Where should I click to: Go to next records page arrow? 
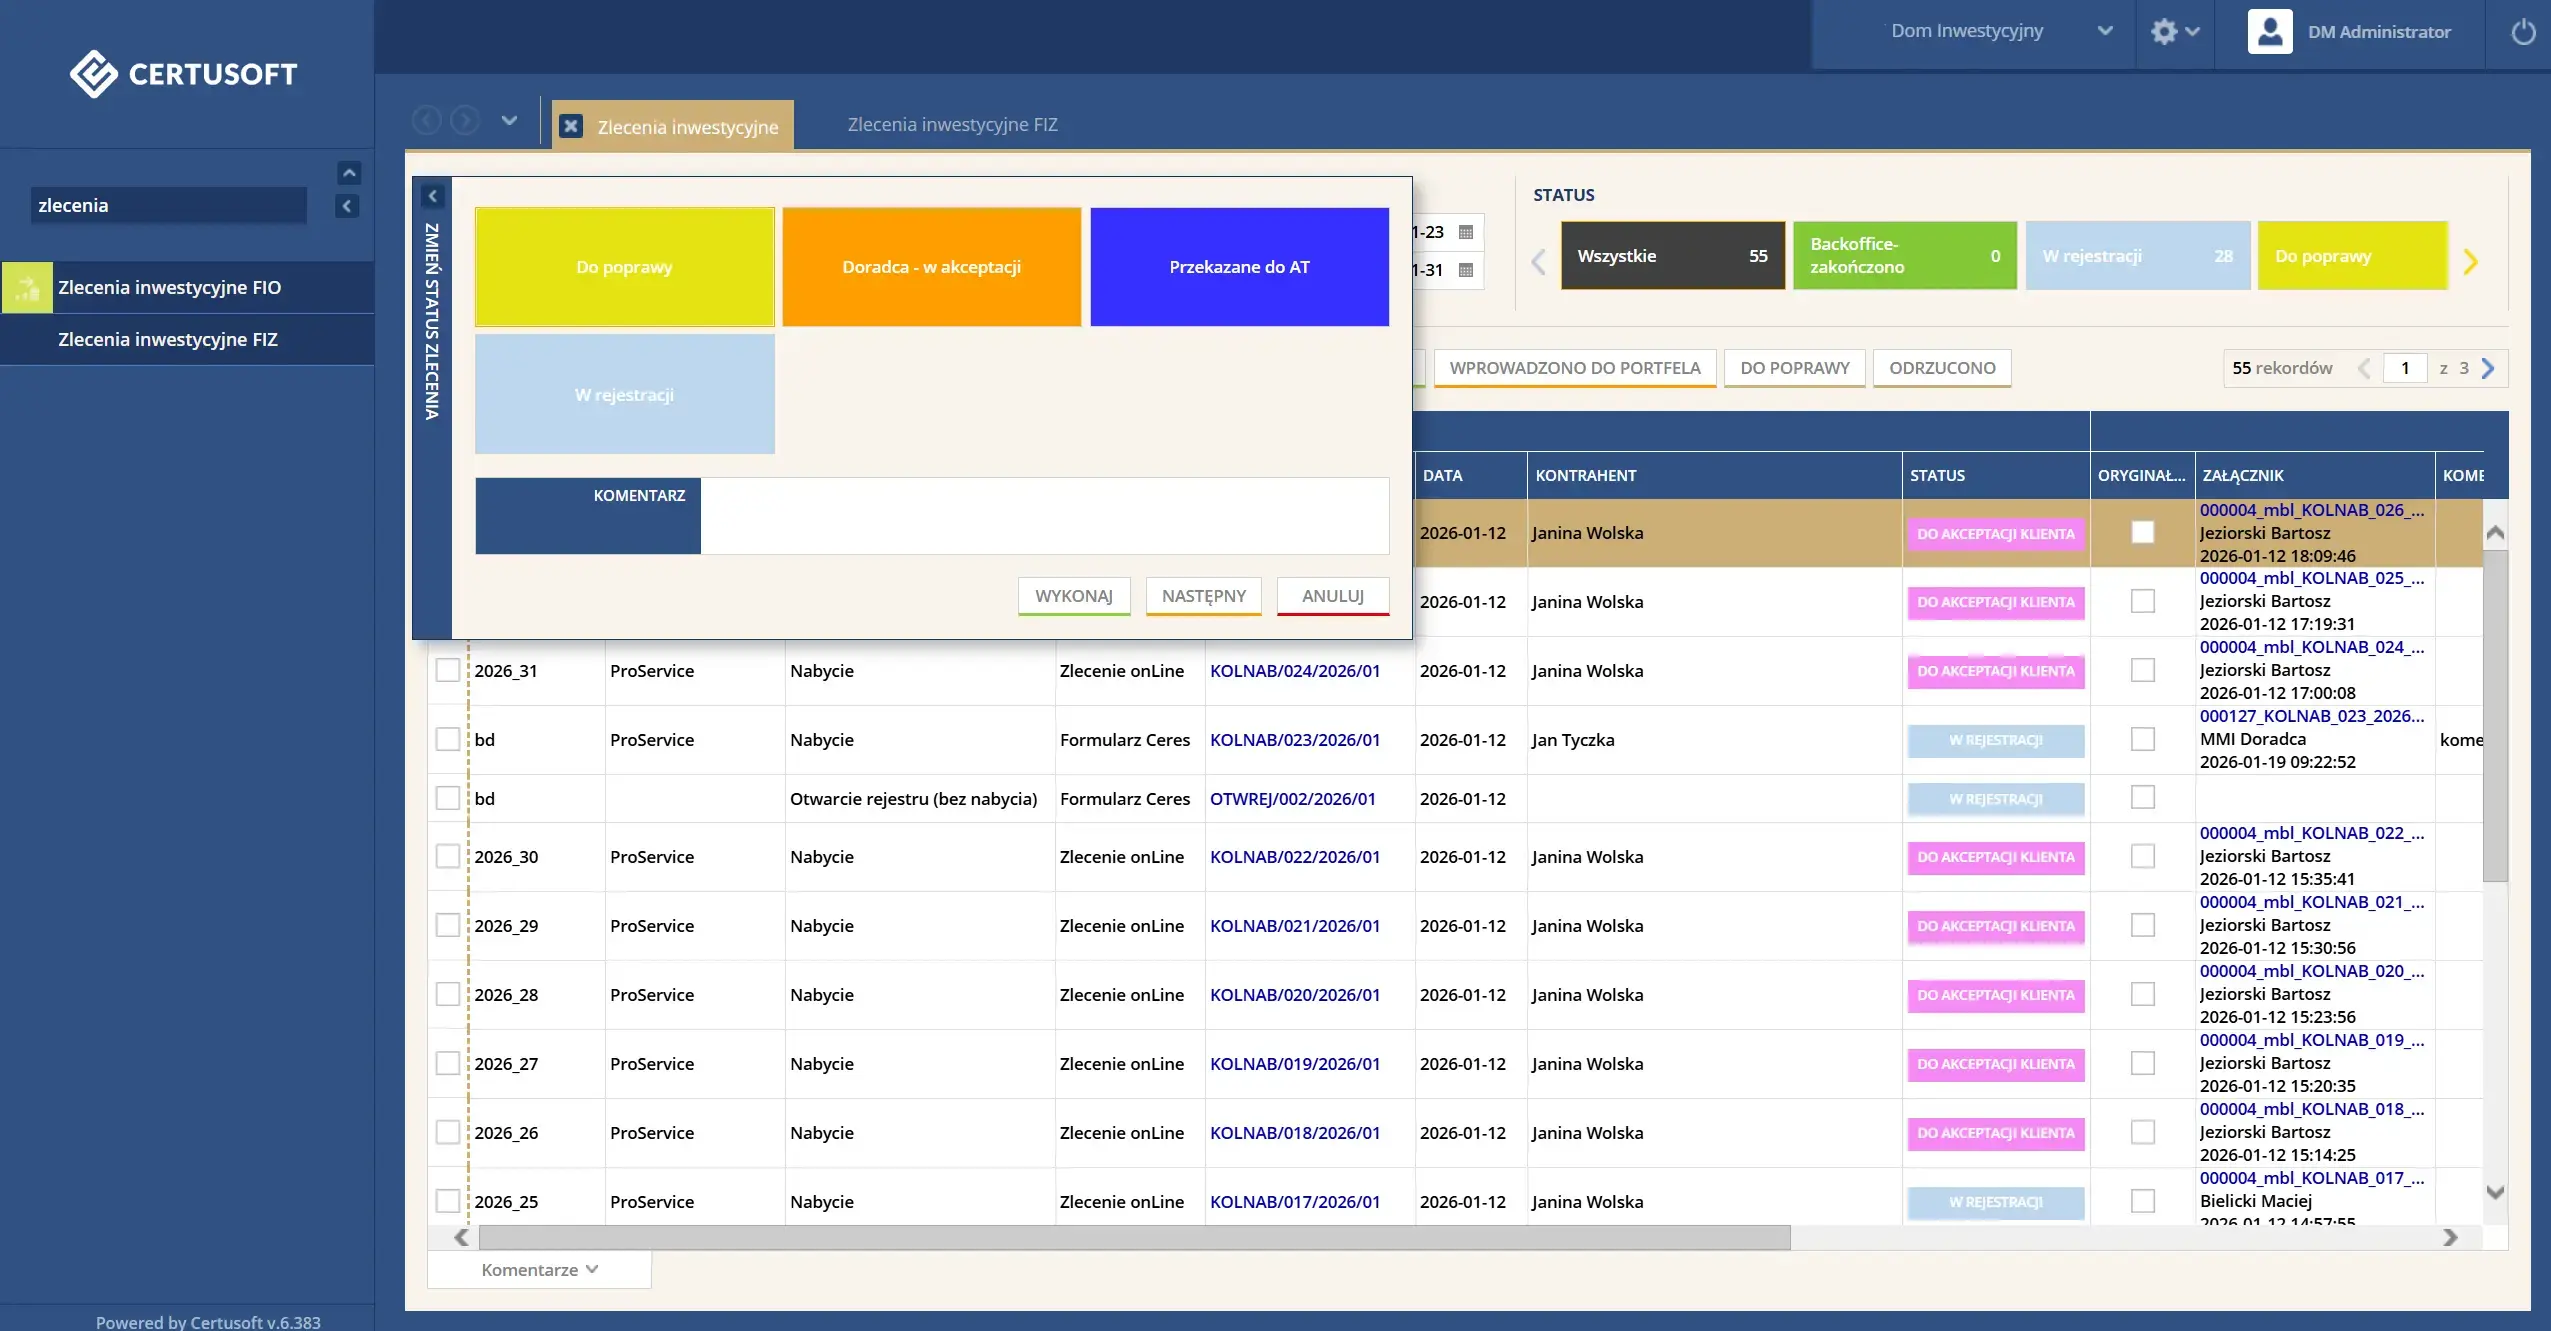pyautogui.click(x=2488, y=368)
